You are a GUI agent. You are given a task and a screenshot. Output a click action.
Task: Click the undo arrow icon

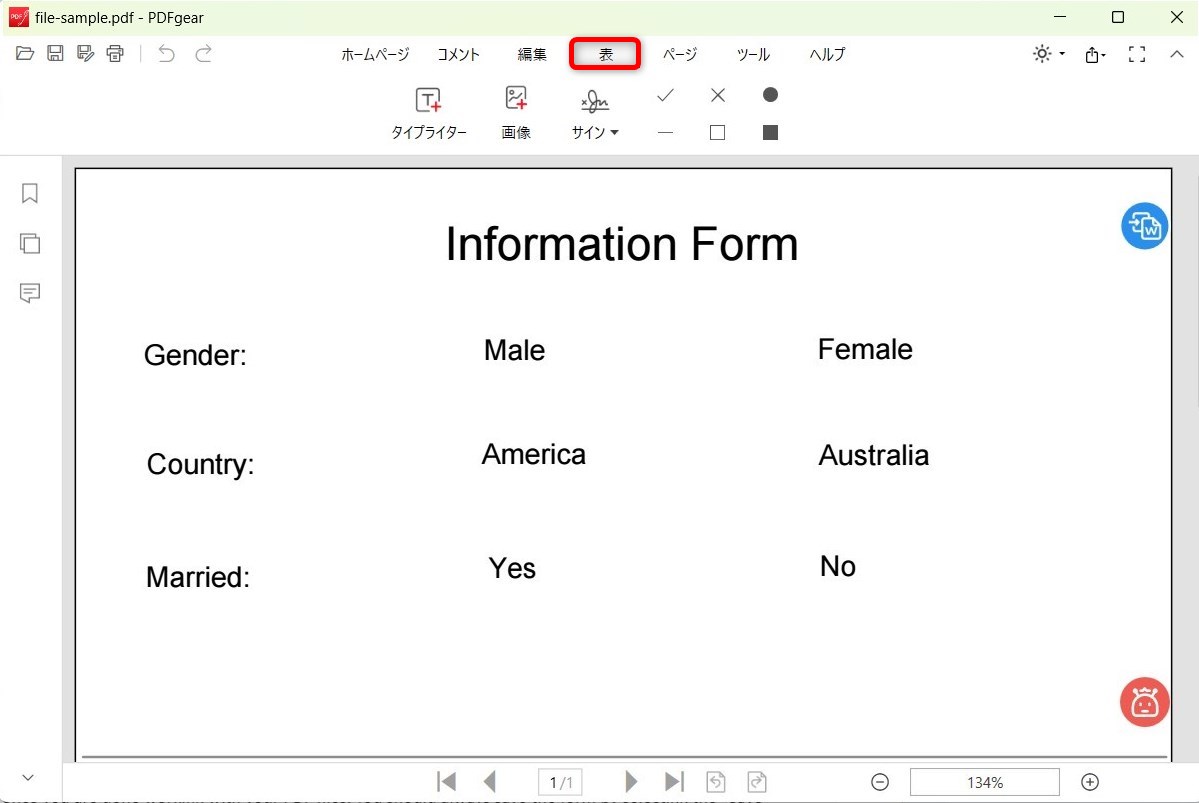166,54
